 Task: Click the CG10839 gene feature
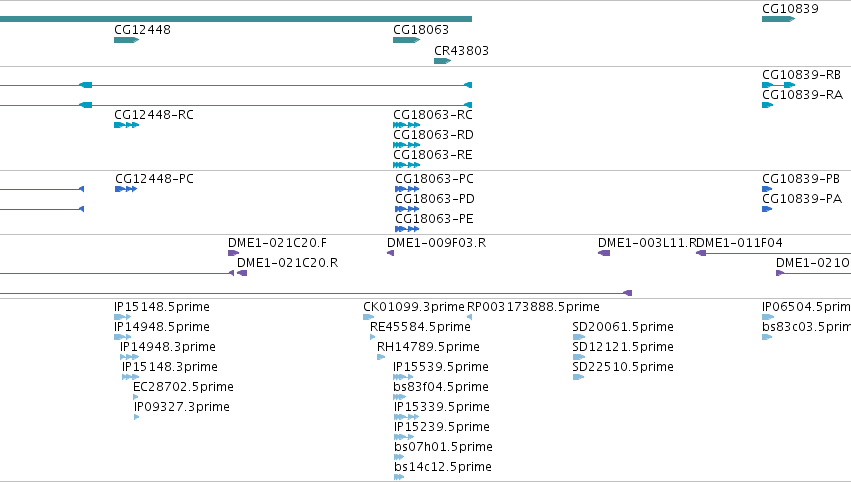(778, 19)
